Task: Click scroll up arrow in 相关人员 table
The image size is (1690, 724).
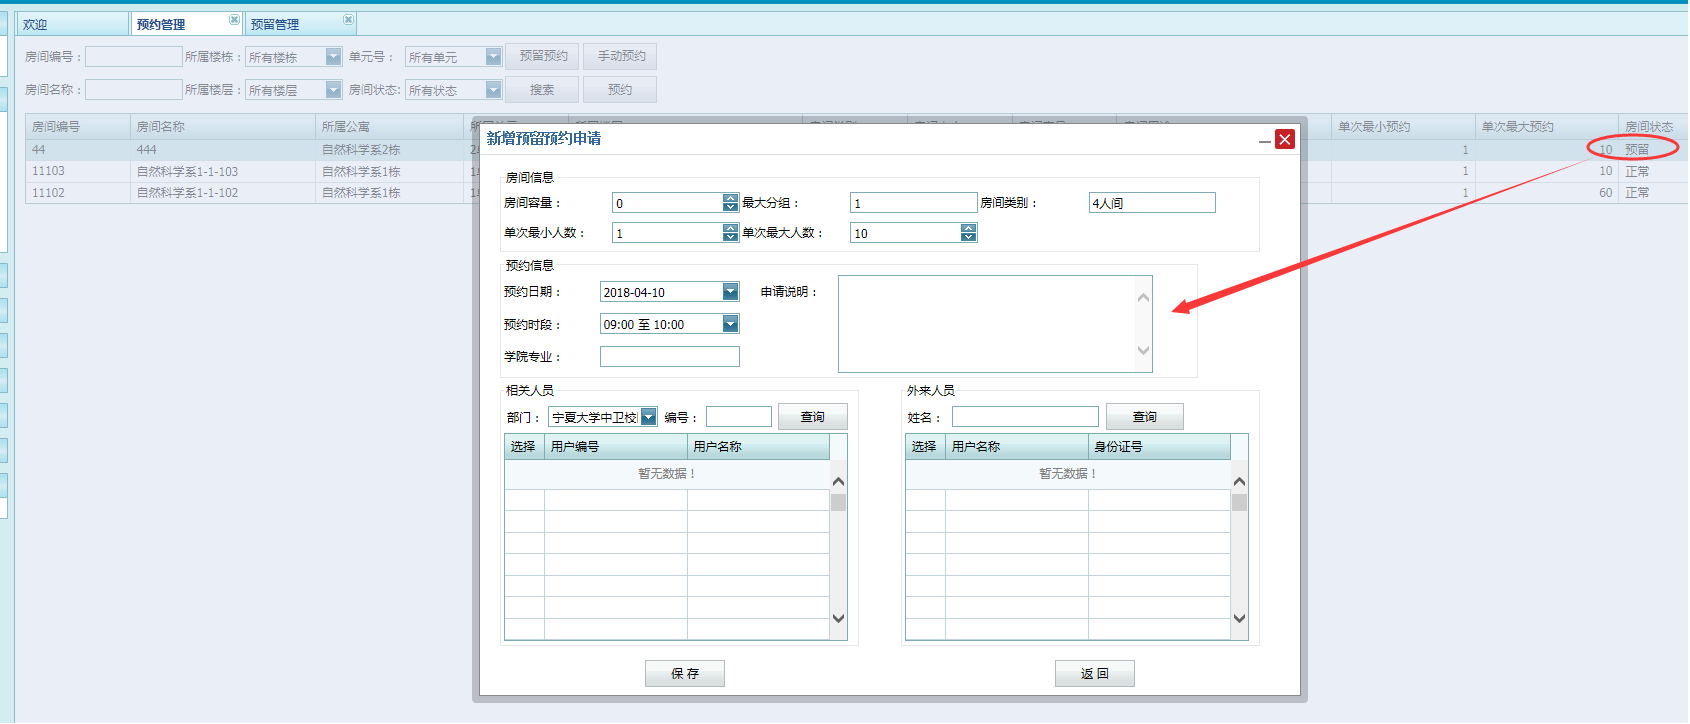Action: [x=838, y=482]
